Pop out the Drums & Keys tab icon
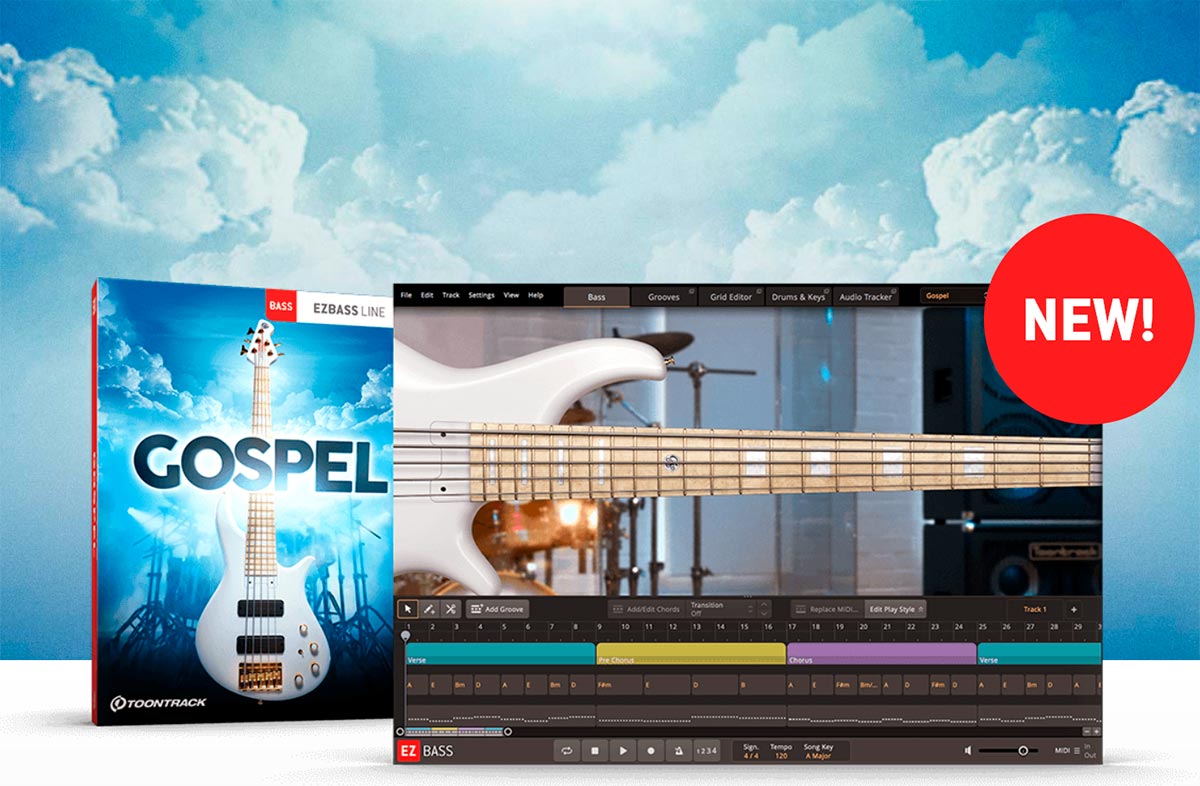1200x786 pixels. point(827,292)
